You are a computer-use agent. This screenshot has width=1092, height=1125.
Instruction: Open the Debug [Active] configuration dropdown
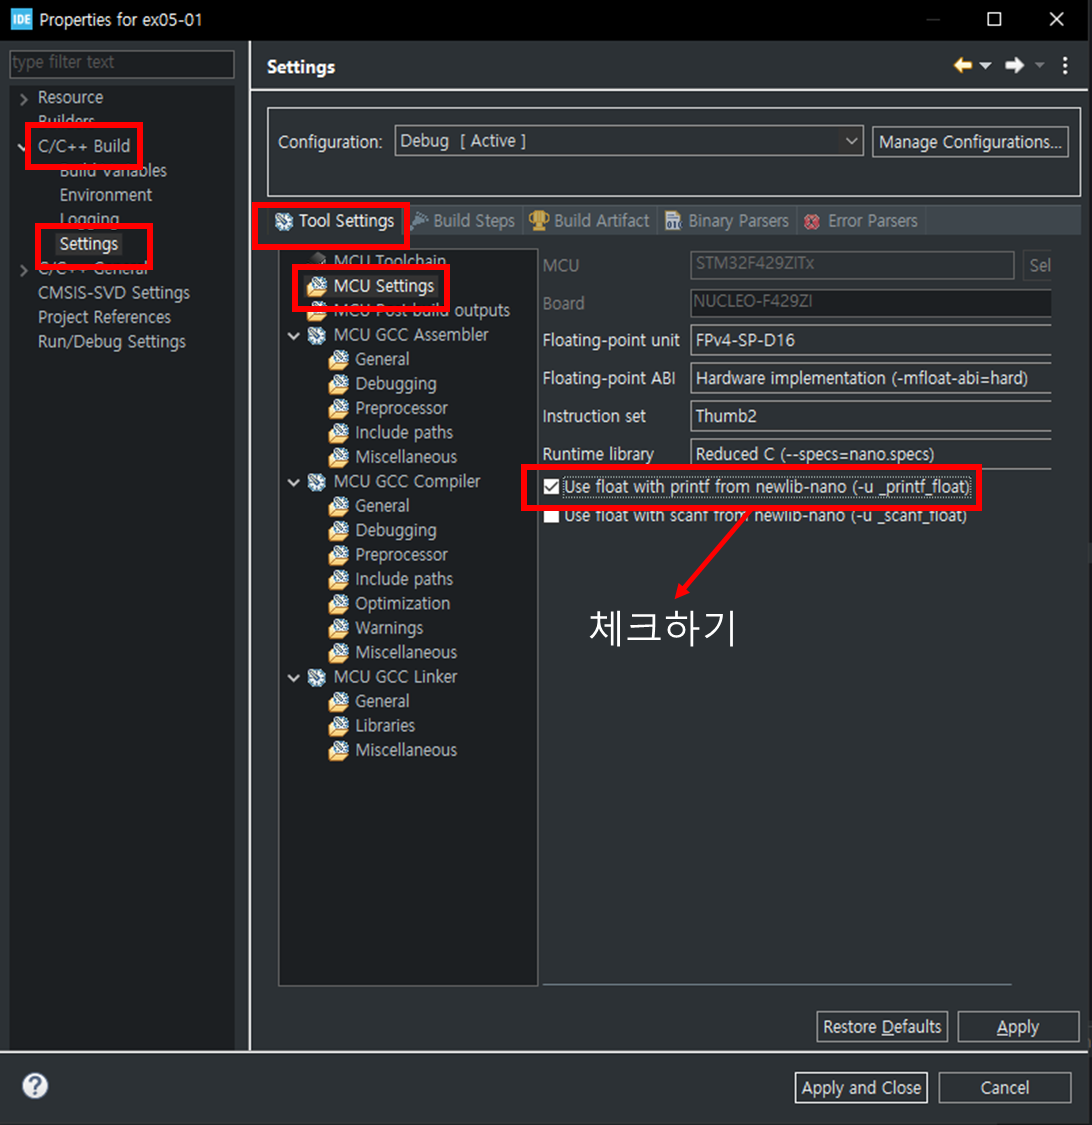(x=629, y=141)
